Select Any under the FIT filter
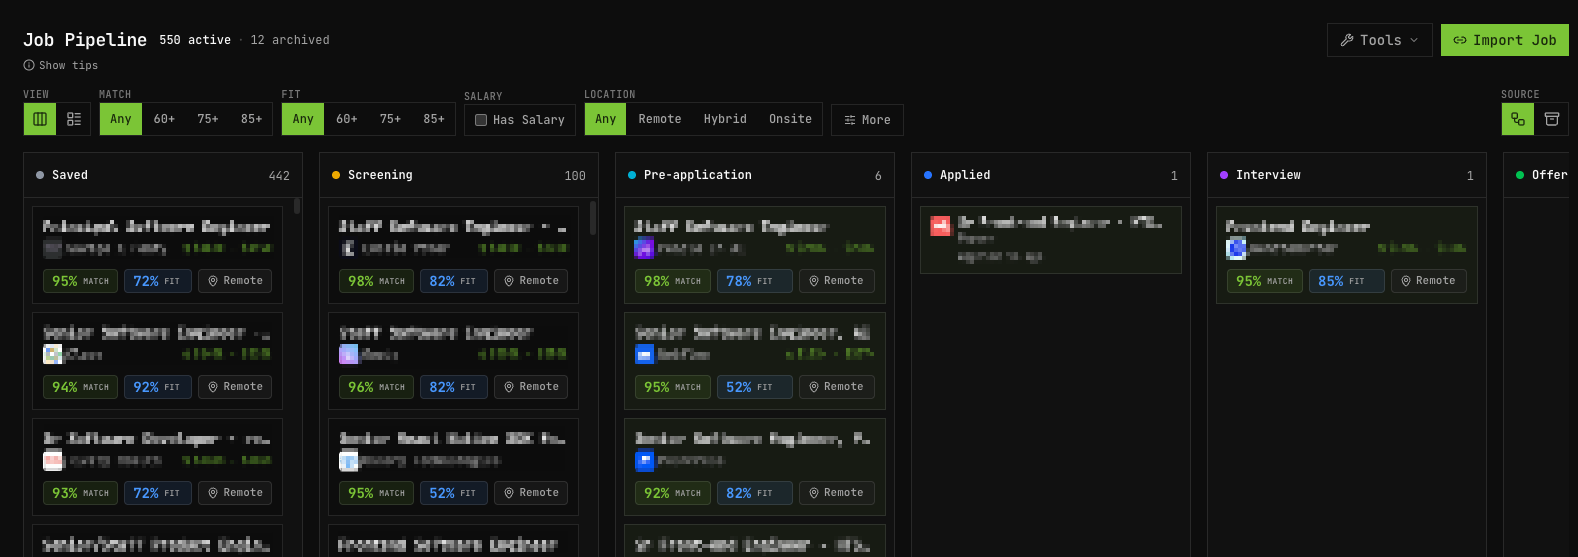This screenshot has height=557, width=1578. tap(303, 119)
